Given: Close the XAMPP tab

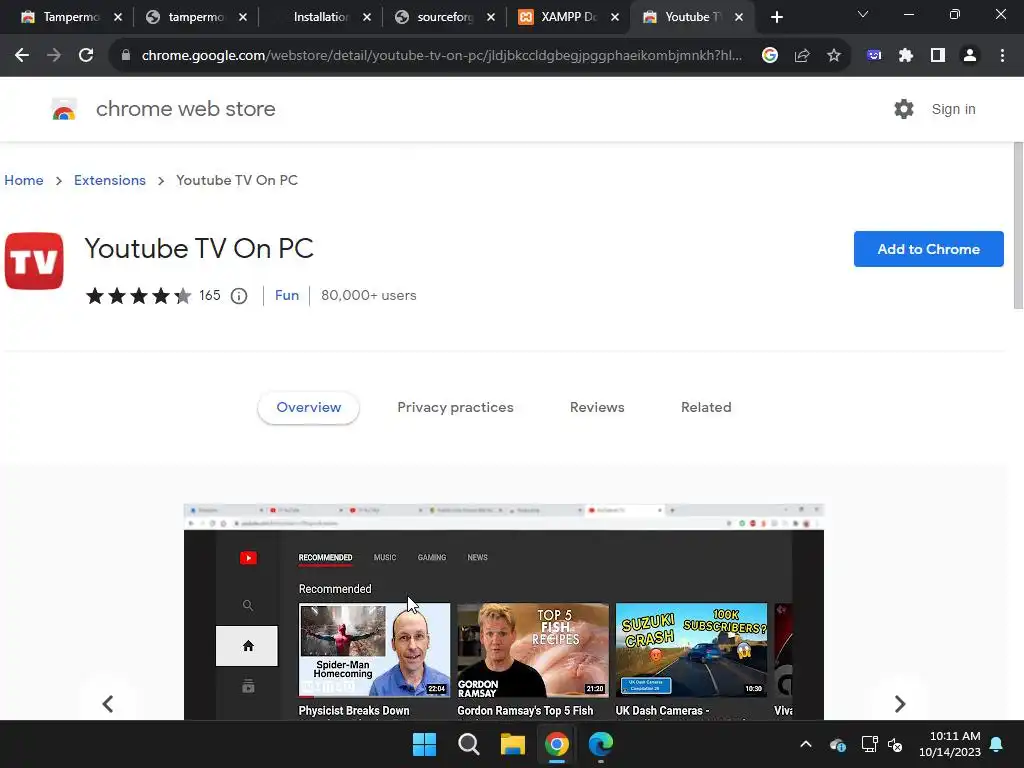Looking at the screenshot, I should pyautogui.click(x=615, y=18).
